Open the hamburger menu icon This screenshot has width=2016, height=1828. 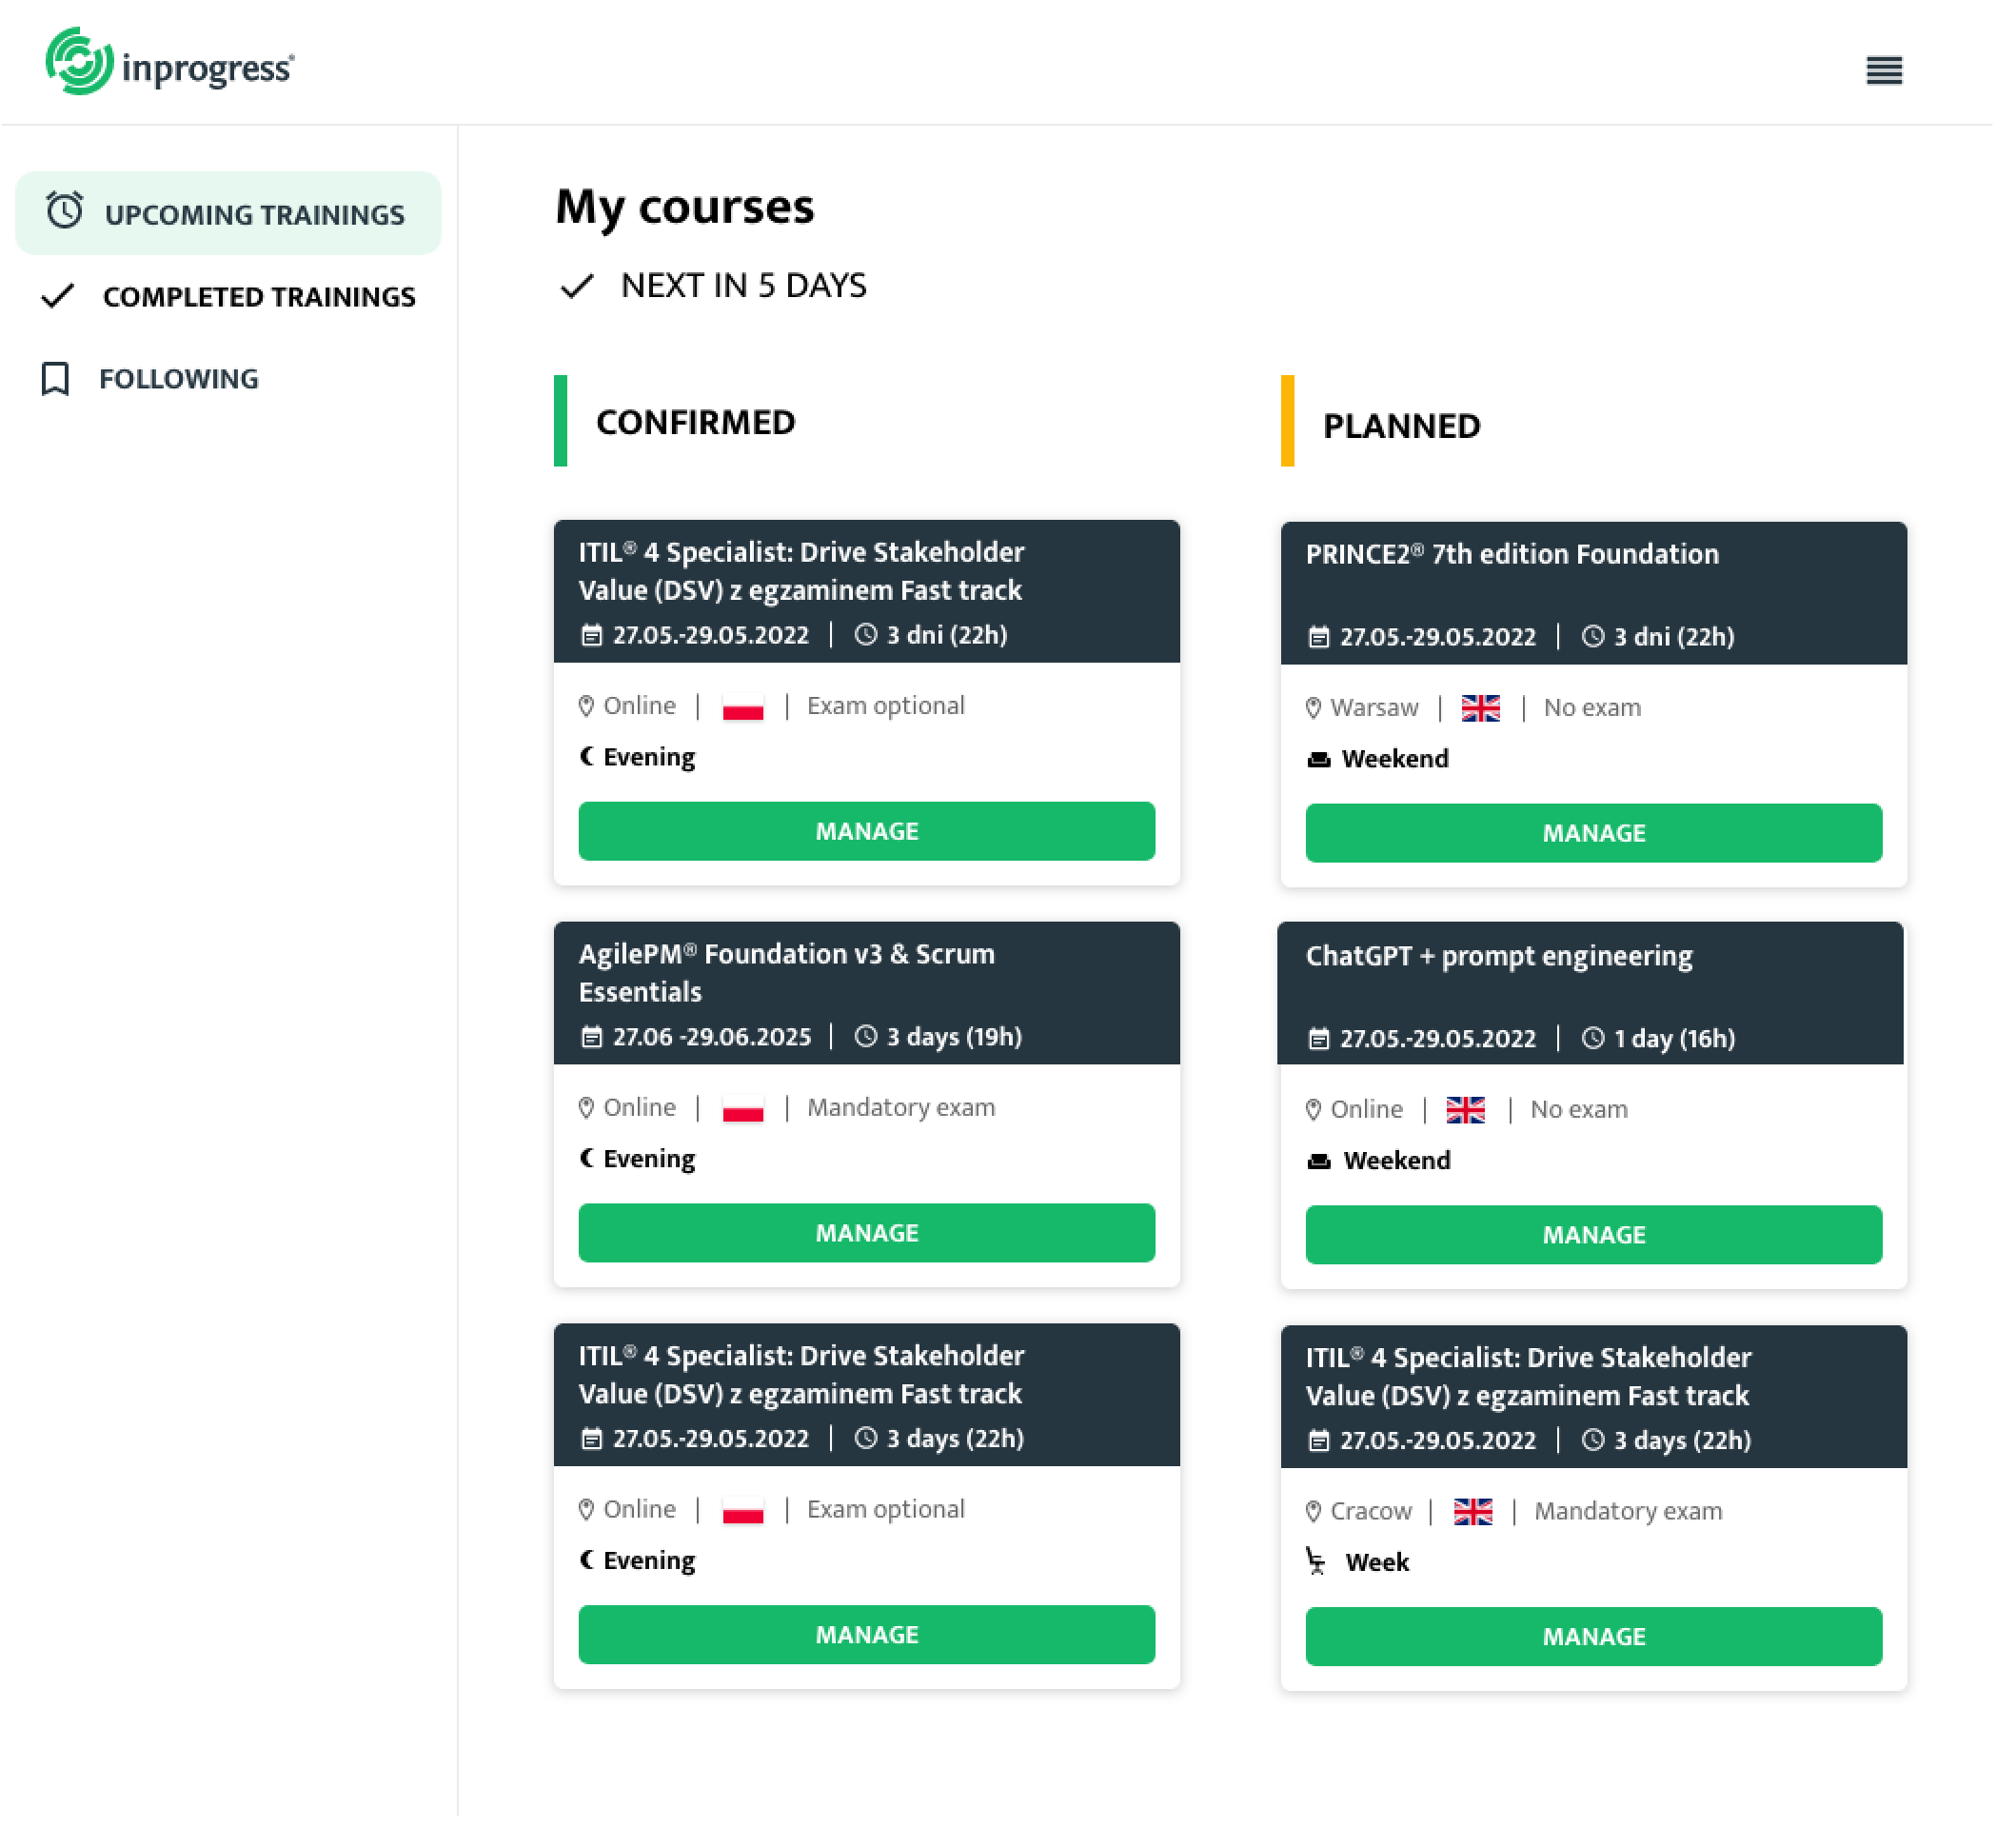(1884, 70)
